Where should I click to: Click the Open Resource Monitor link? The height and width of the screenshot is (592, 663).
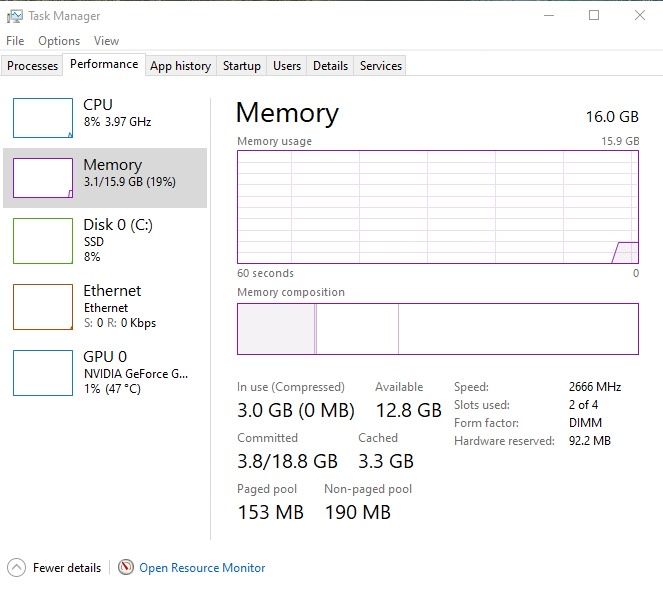point(202,567)
